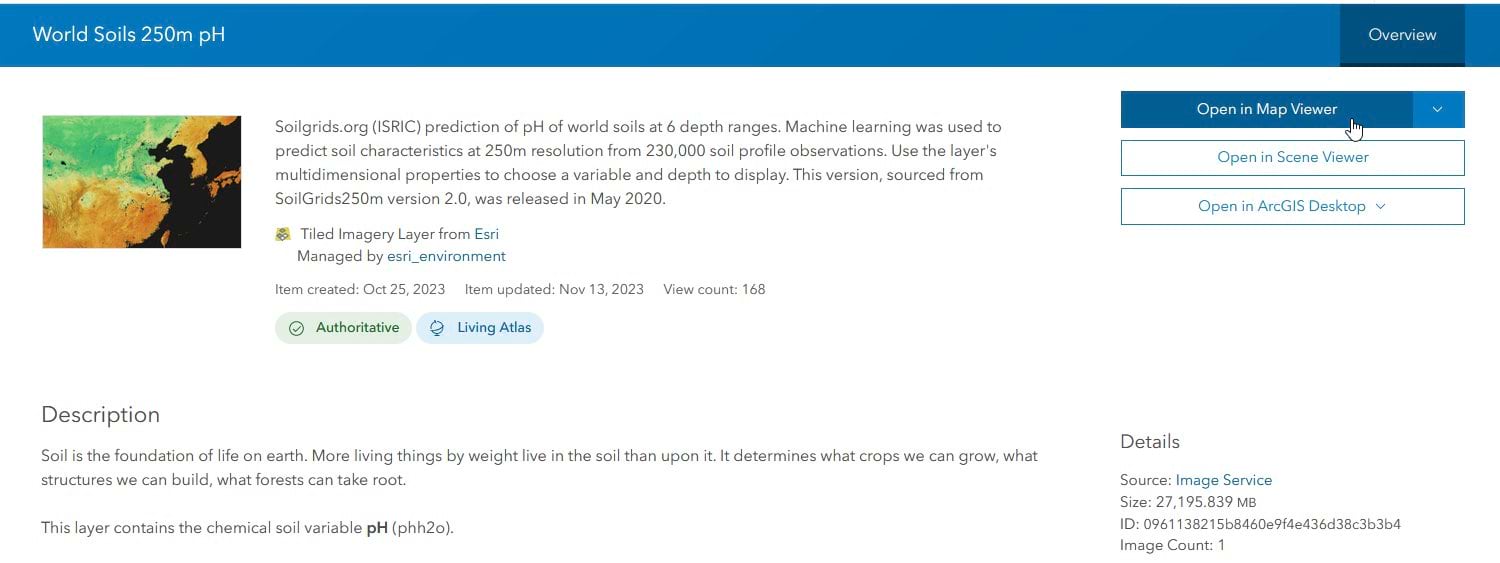1500x563 pixels.
Task: Click the Authoritative checkmark badge icon
Action: pyautogui.click(x=296, y=328)
